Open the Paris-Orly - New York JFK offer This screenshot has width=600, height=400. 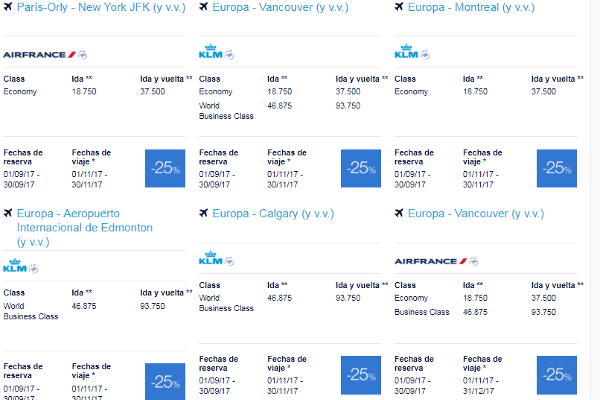pos(101,7)
